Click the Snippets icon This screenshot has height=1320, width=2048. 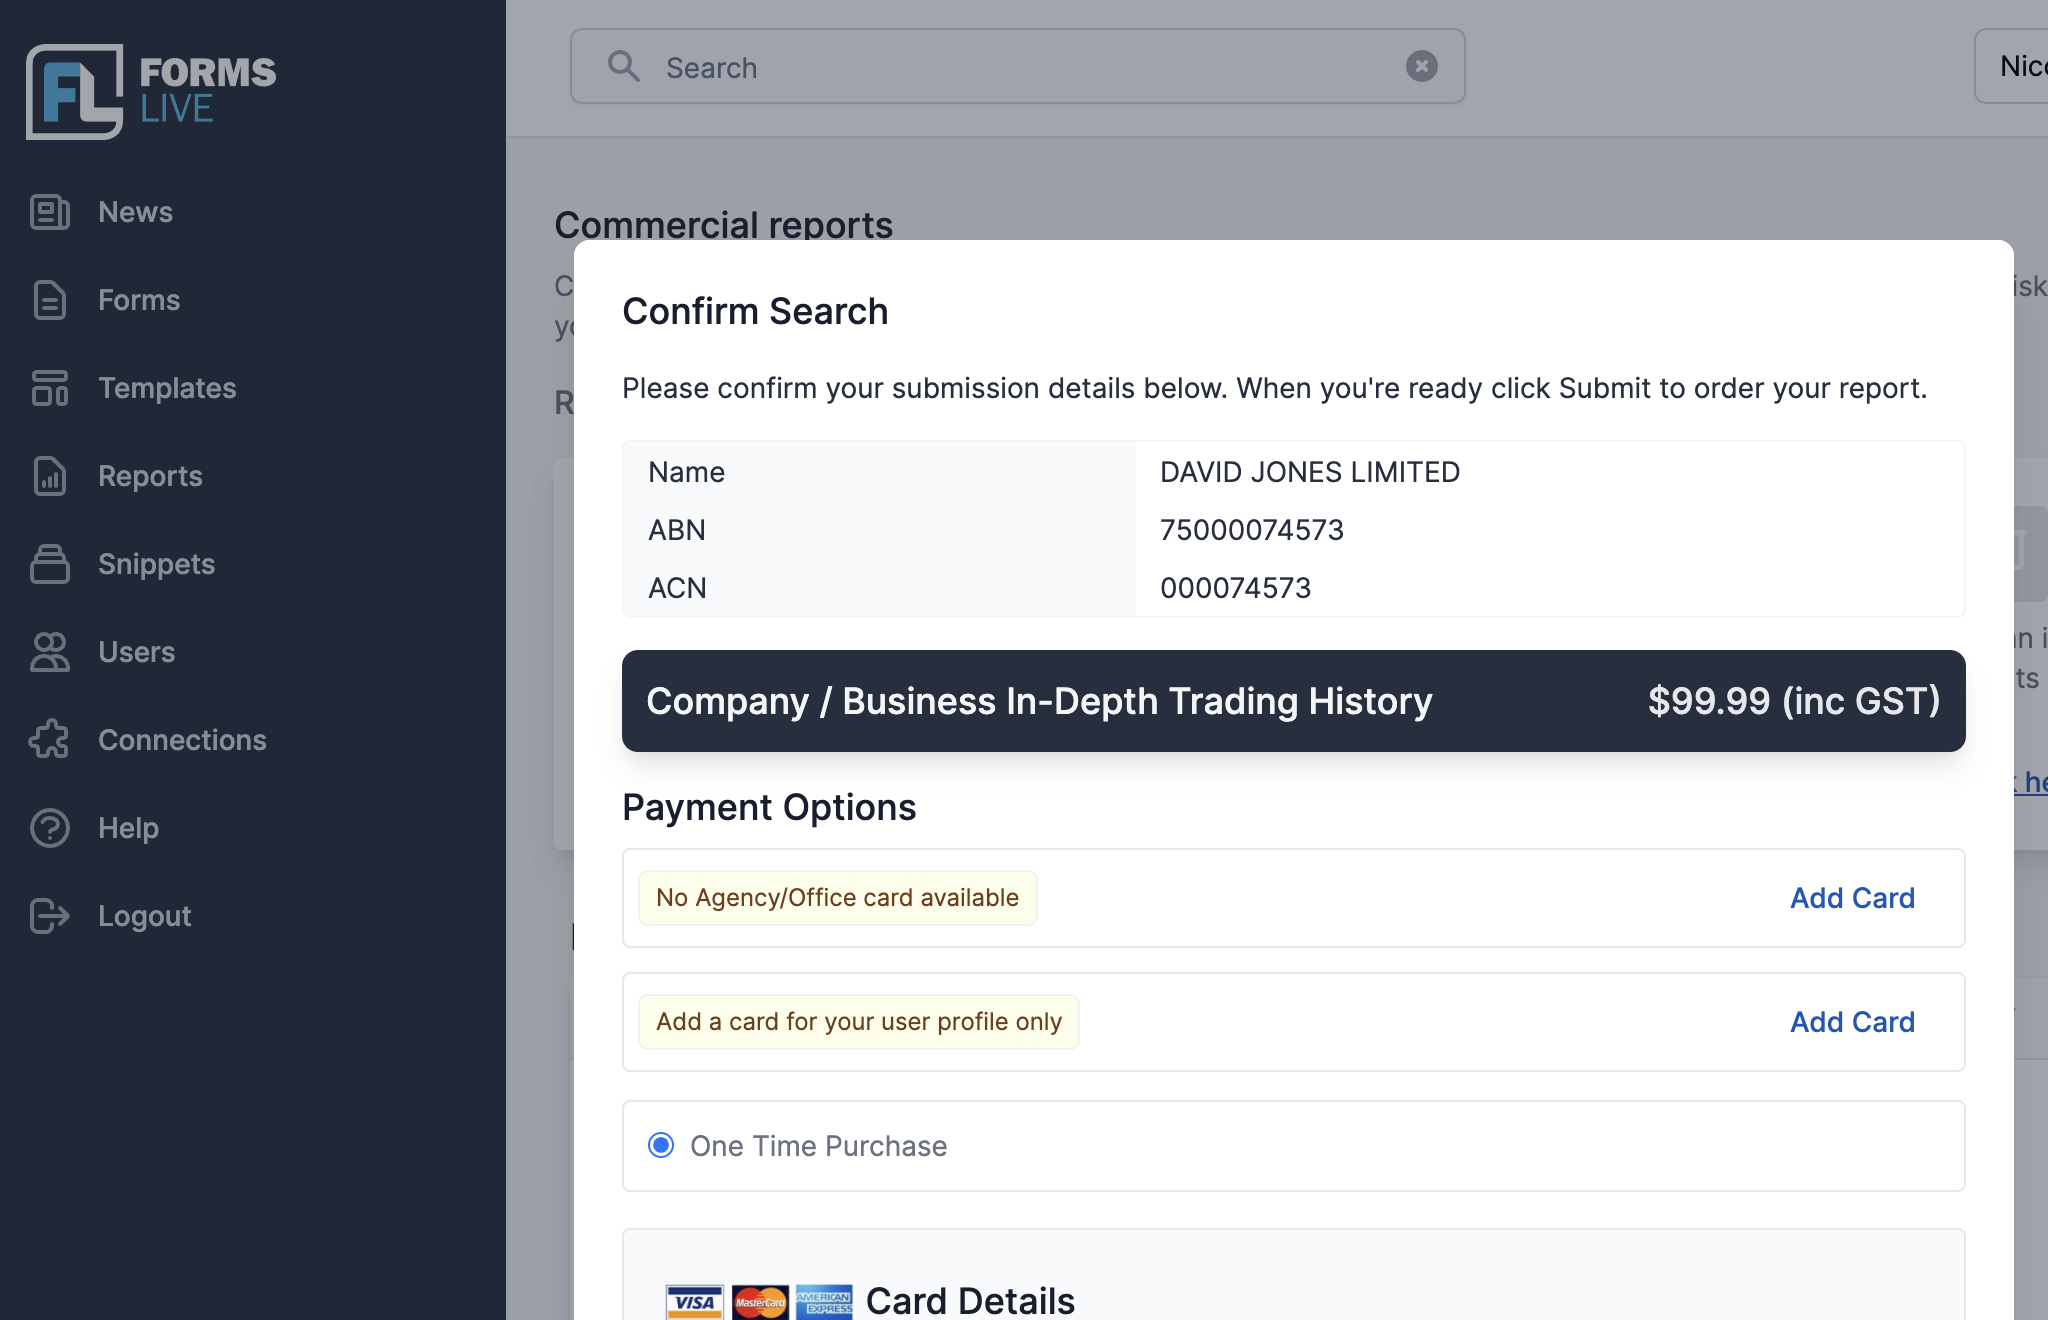click(49, 564)
